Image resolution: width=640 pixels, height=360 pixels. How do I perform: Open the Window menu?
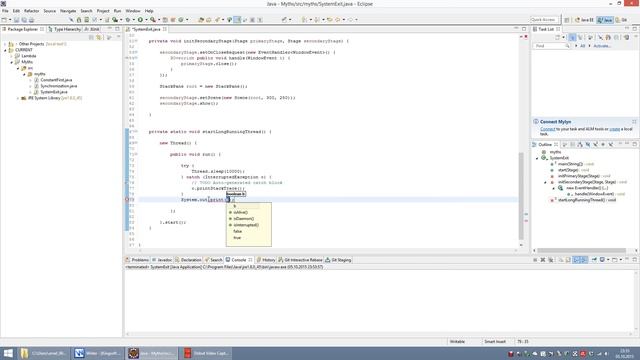[133, 11]
